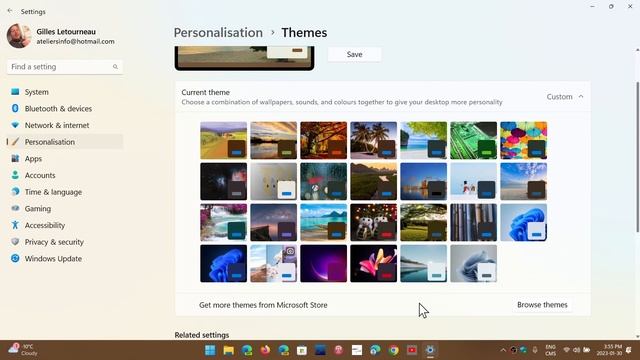Apply the blue tree trunks theme
The height and width of the screenshot is (360, 640).
473,222
